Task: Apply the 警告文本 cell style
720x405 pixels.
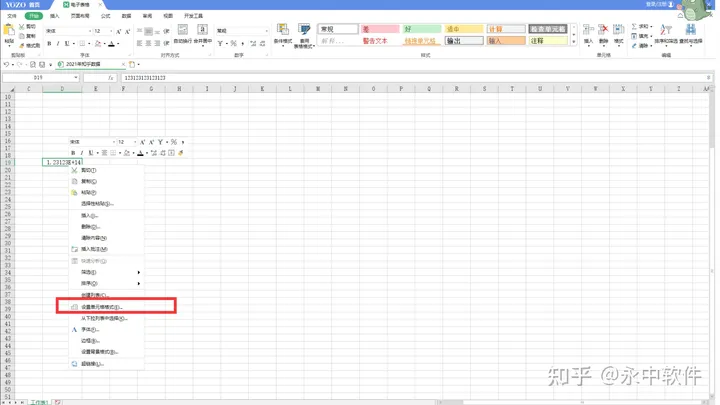Action: click(379, 41)
